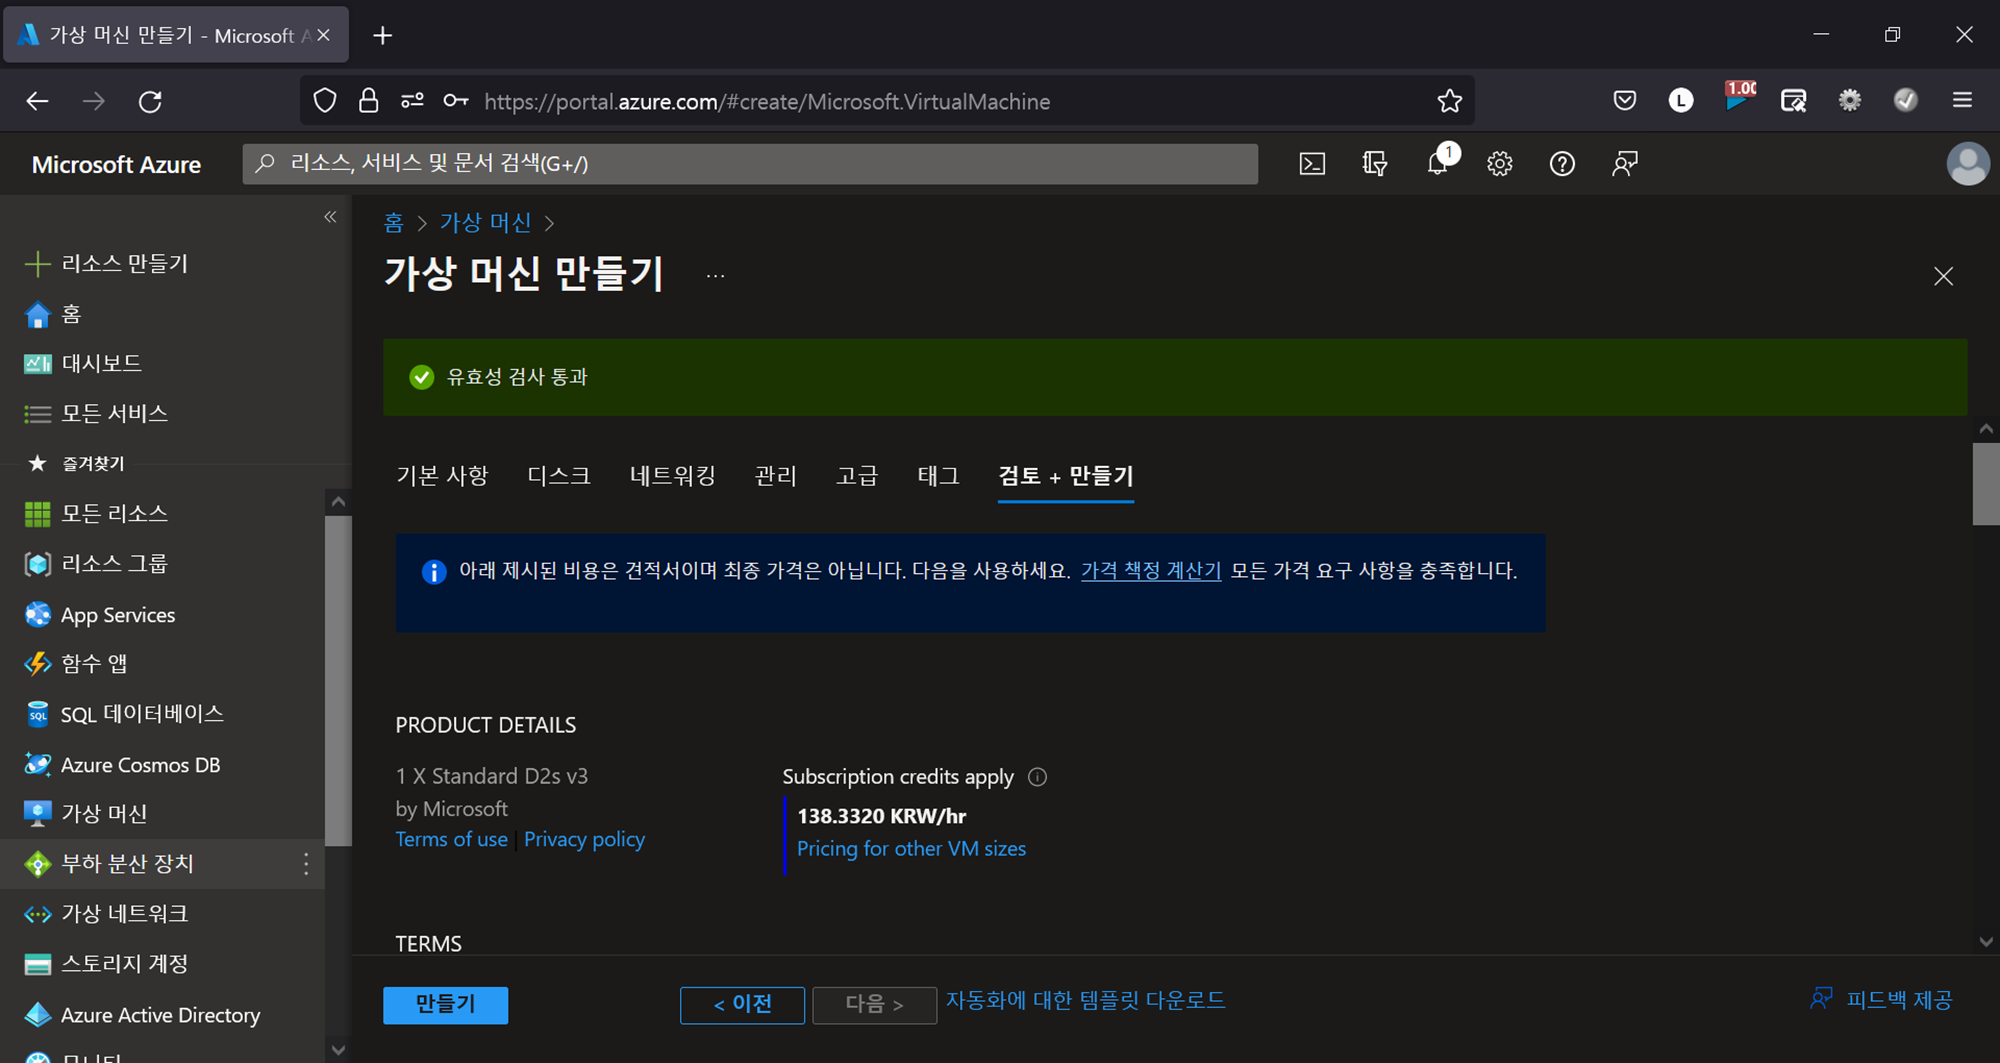2000x1063 pixels.
Task: Click 홈 breadcrumb link
Action: pyautogui.click(x=394, y=222)
